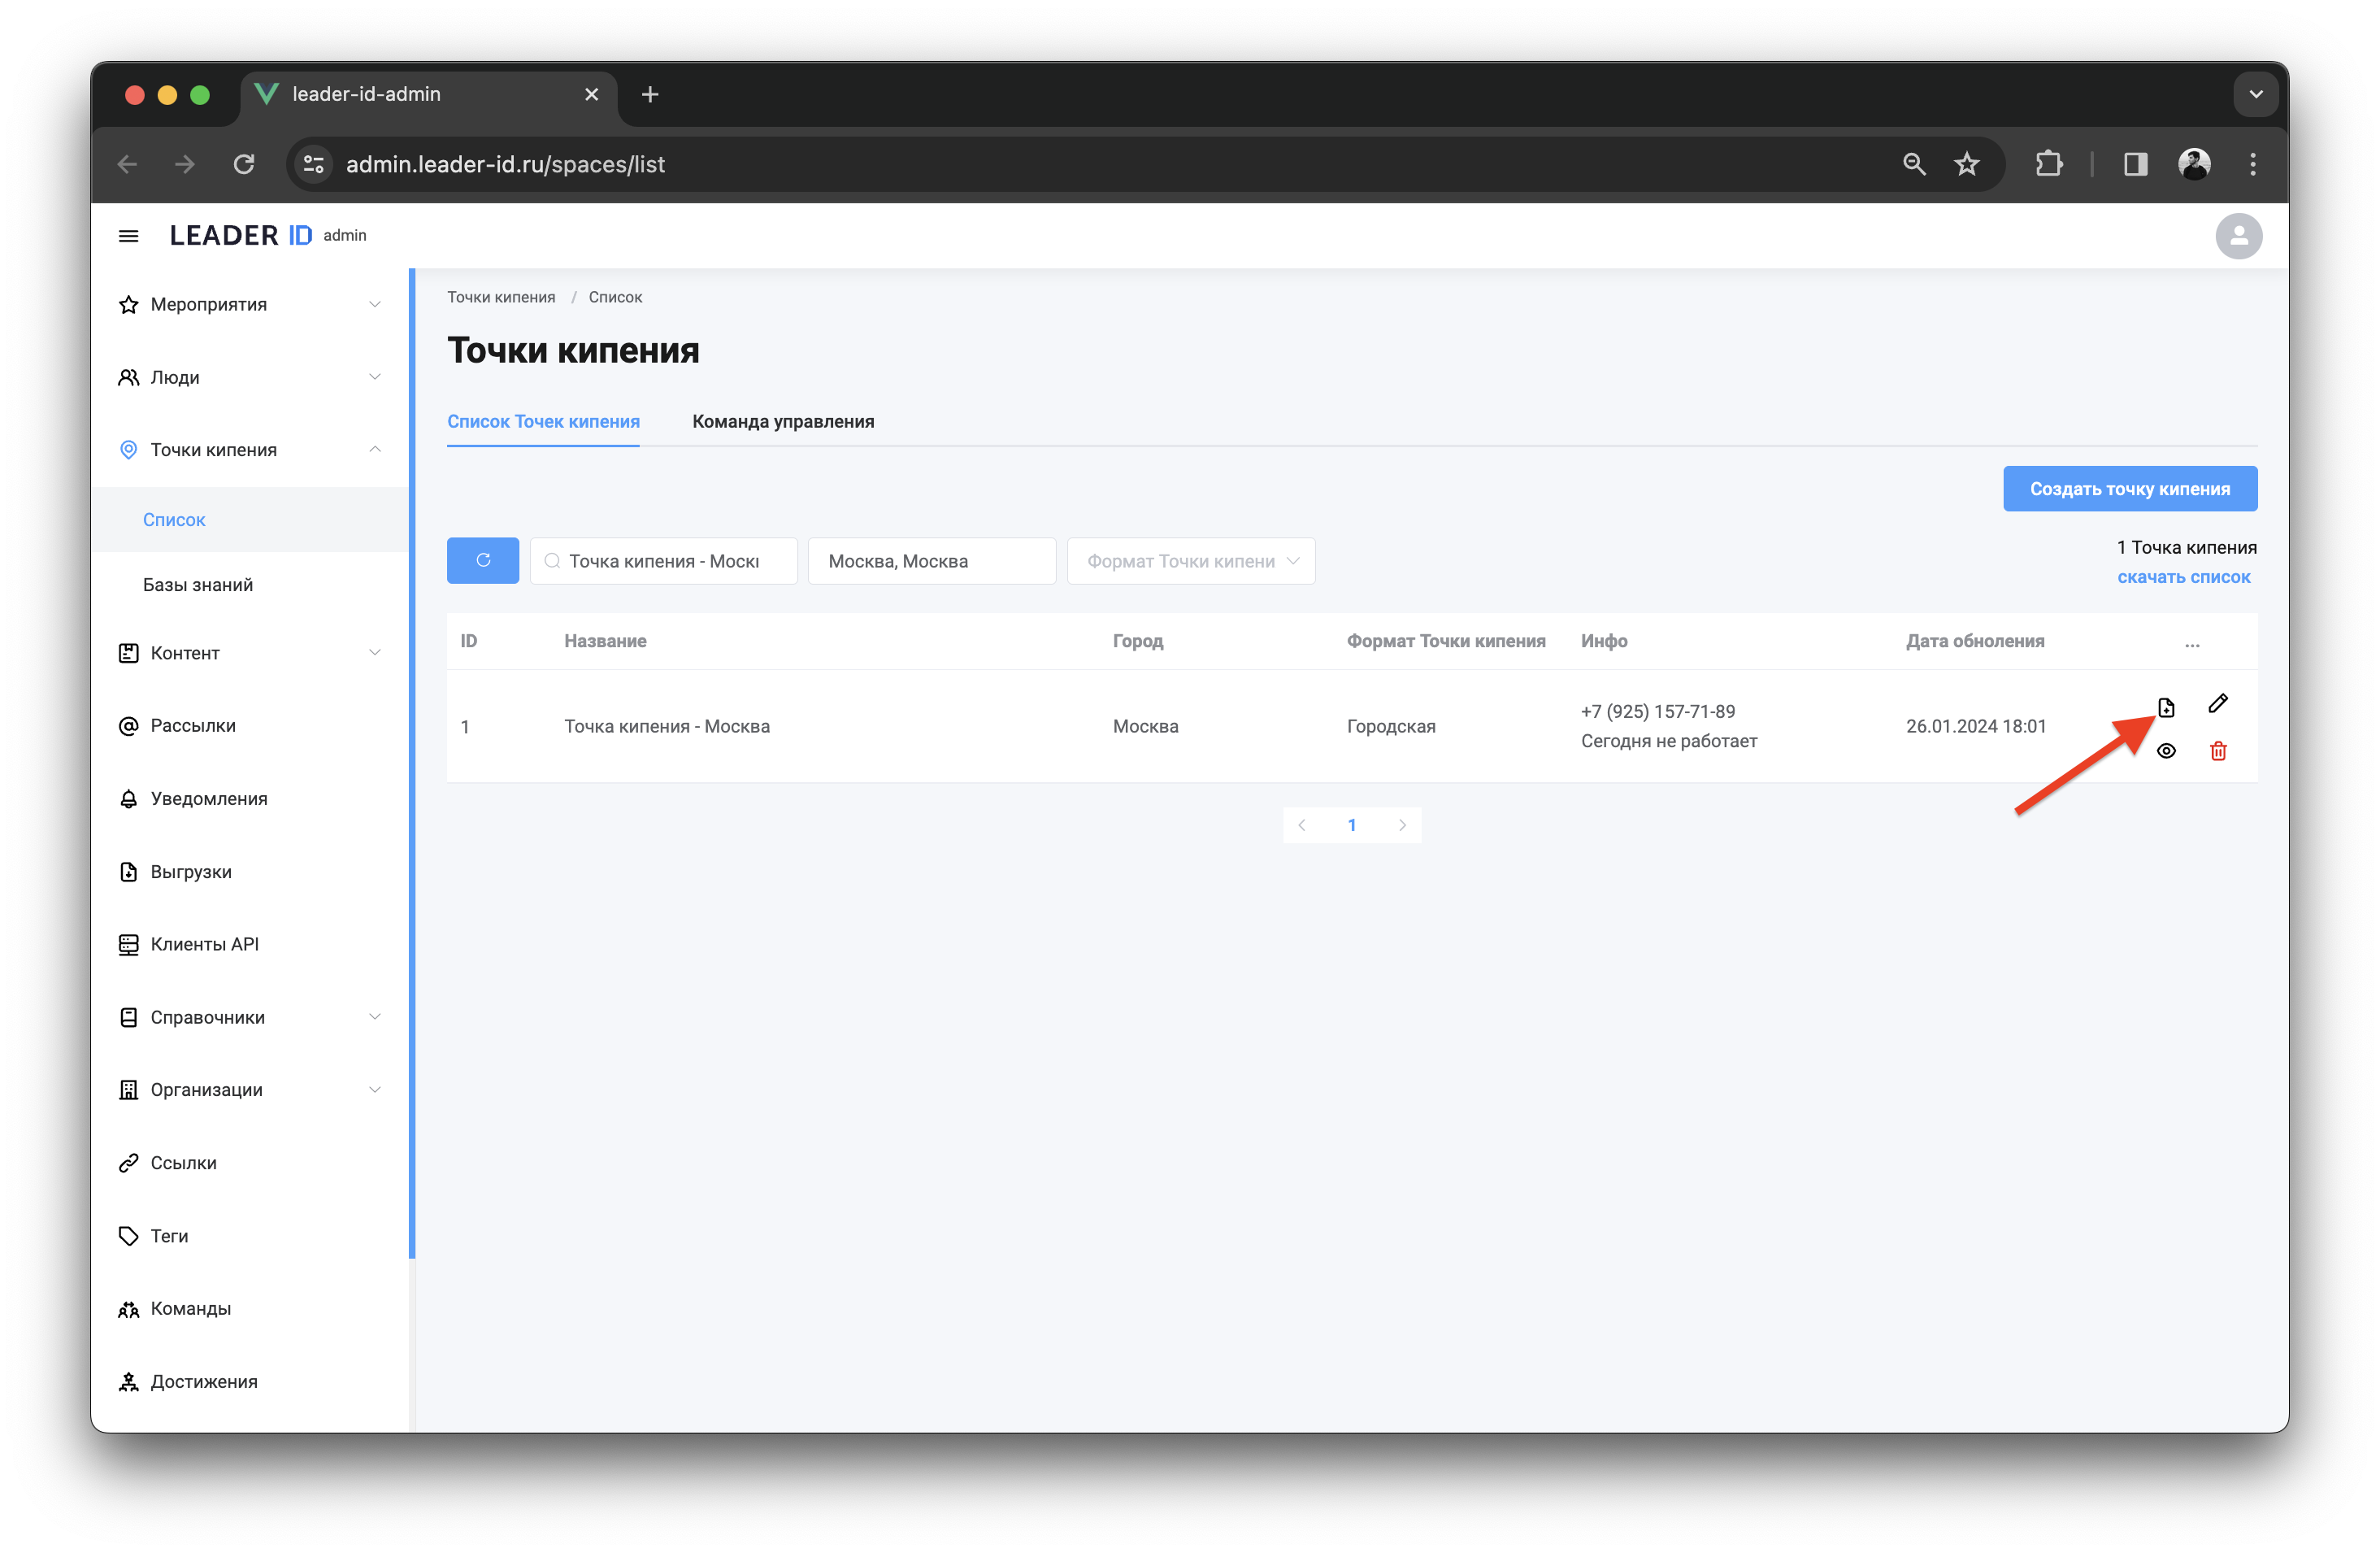Open the user avatar in header
This screenshot has height=1553, width=2380.
[2238, 236]
